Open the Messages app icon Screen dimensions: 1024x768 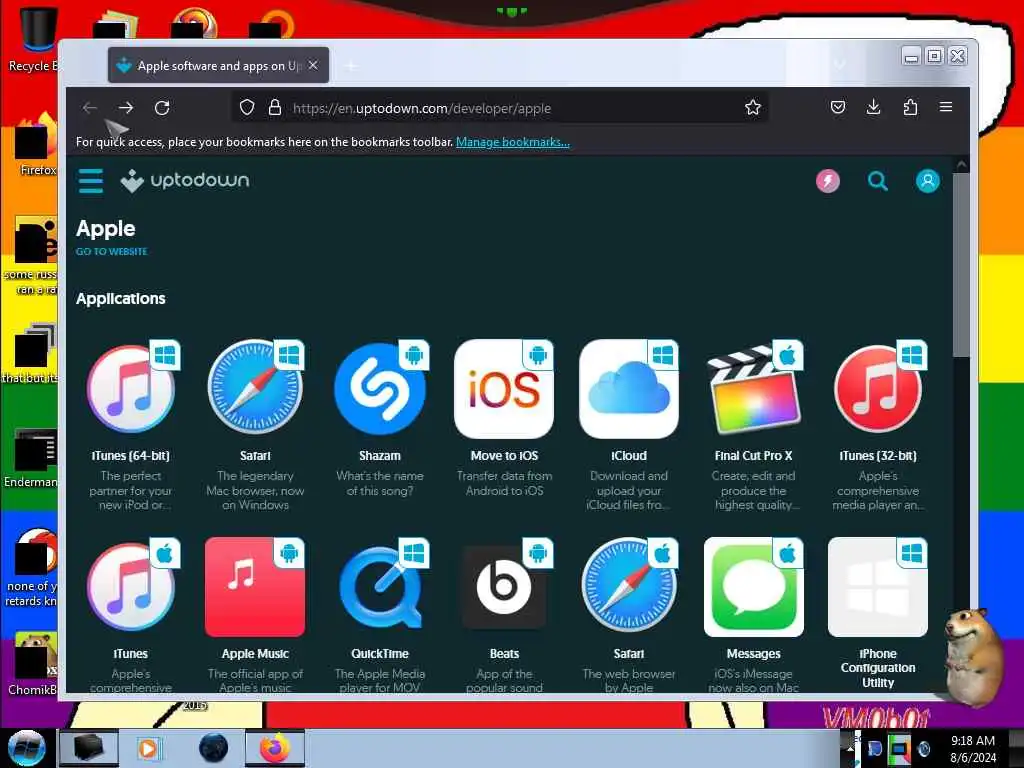(754, 587)
